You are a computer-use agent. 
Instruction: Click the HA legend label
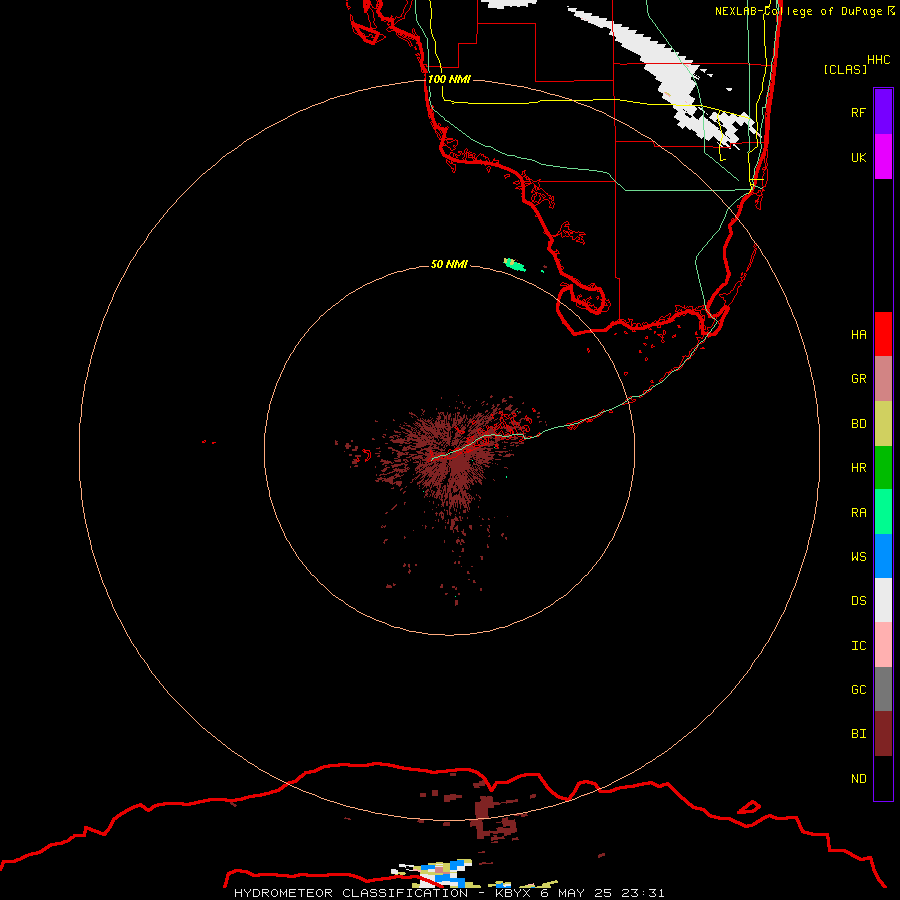tap(858, 334)
